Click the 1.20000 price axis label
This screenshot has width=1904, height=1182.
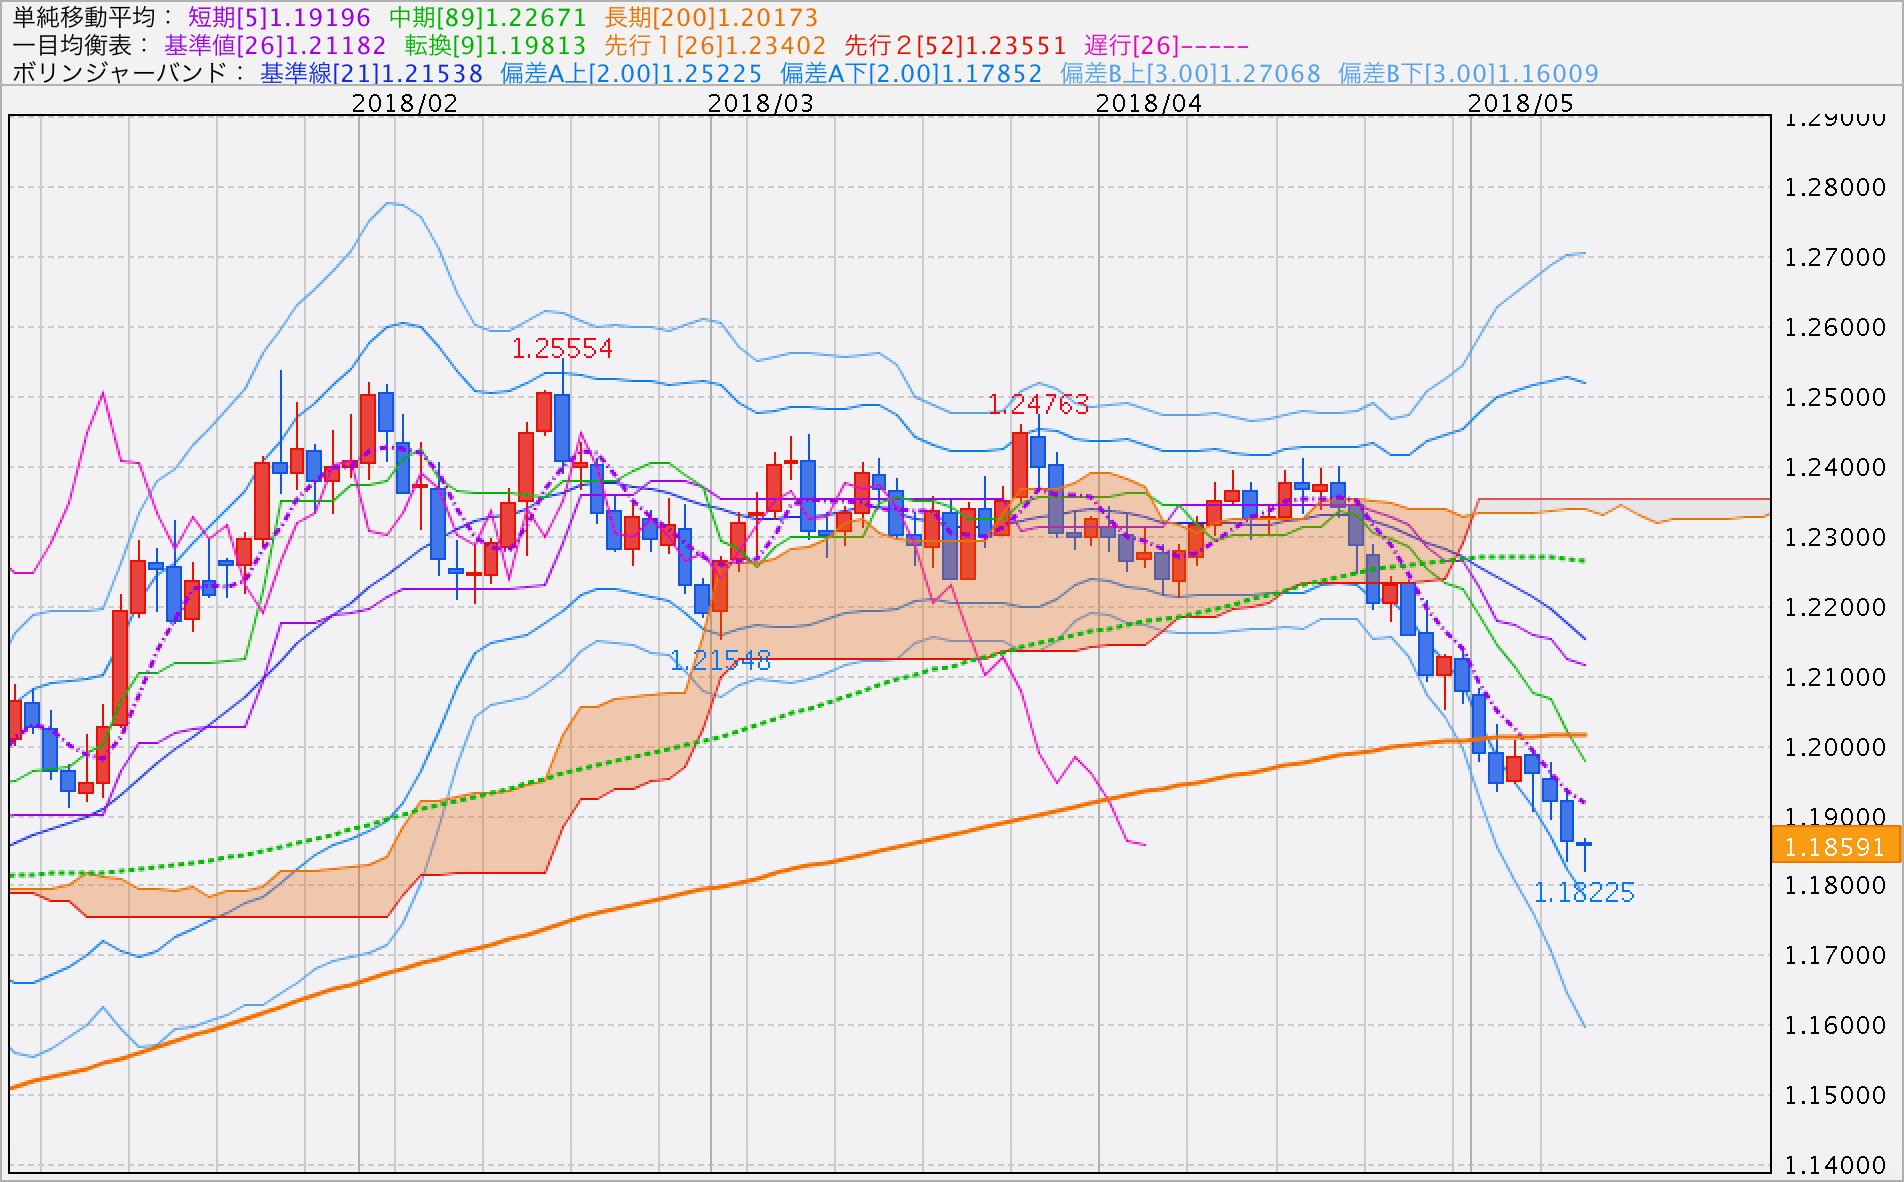1835,747
